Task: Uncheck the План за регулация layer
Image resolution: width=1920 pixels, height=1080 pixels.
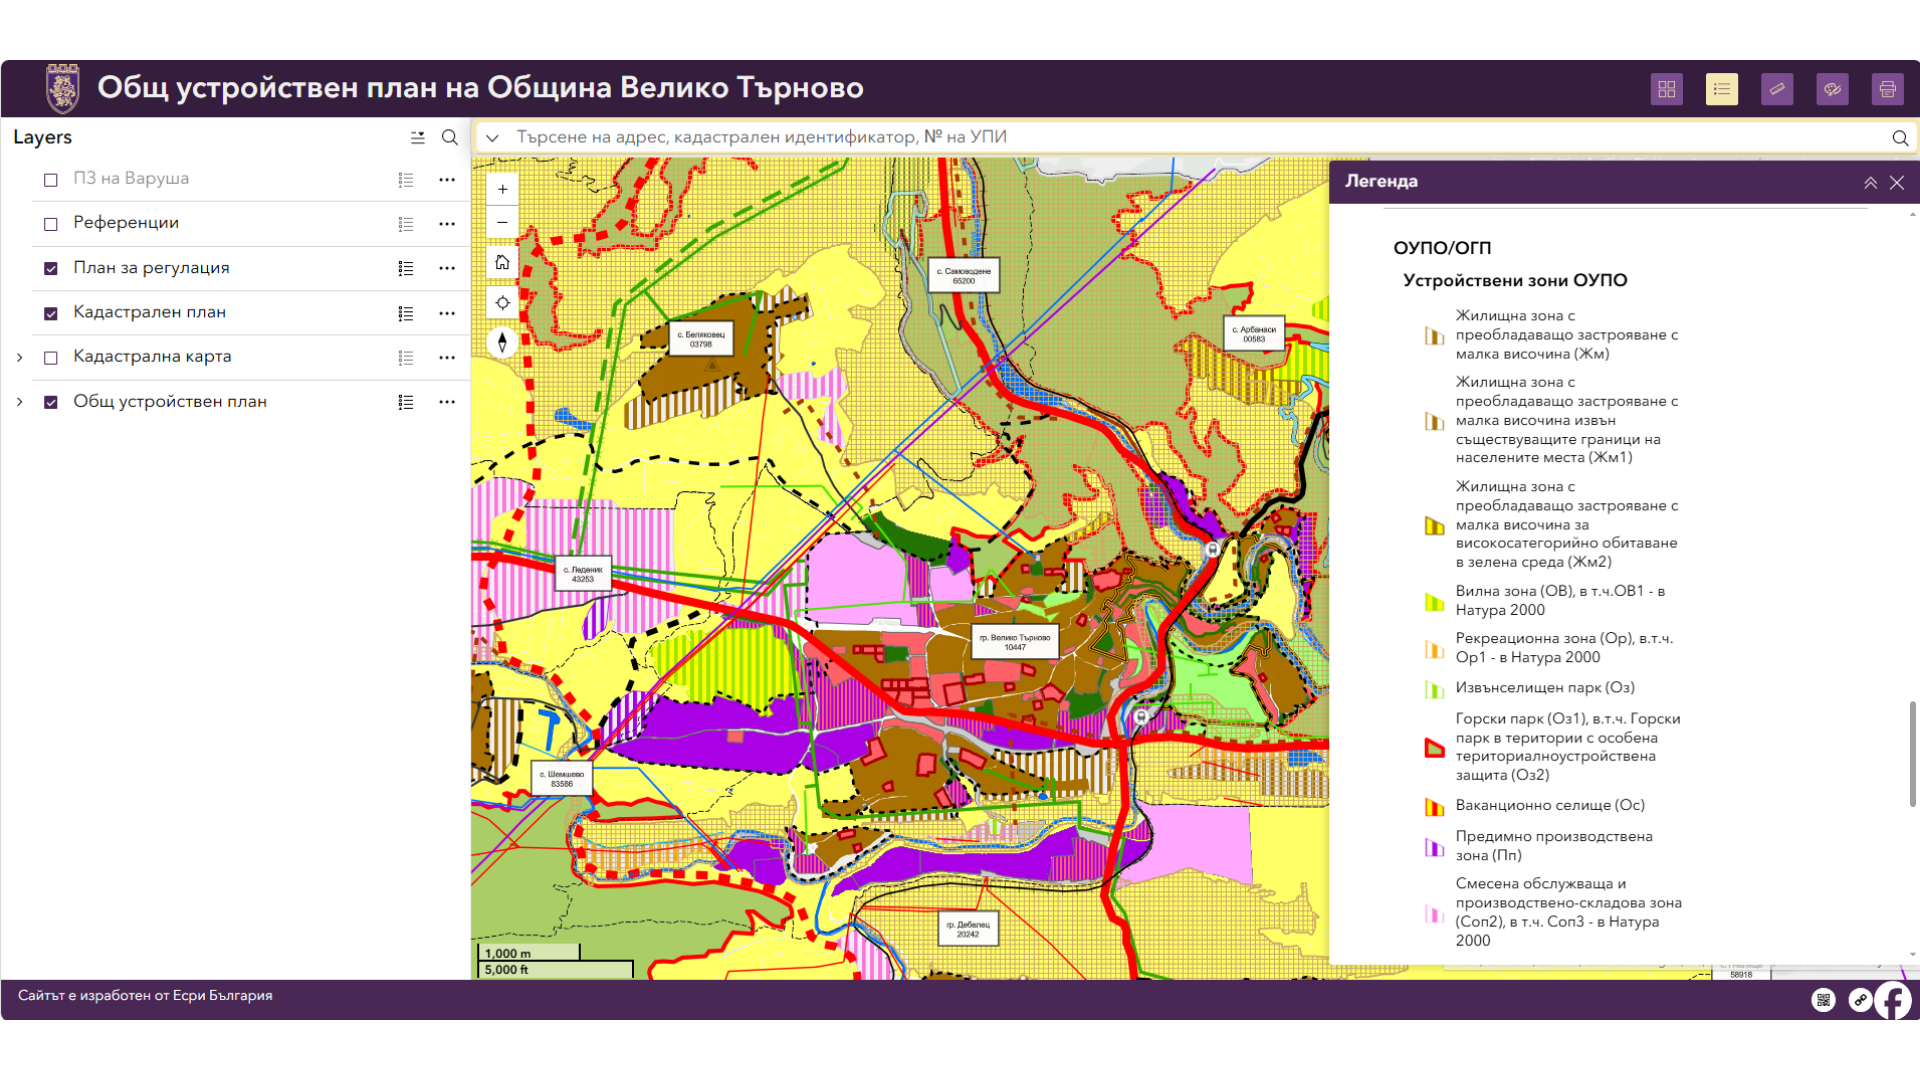Action: (51, 268)
